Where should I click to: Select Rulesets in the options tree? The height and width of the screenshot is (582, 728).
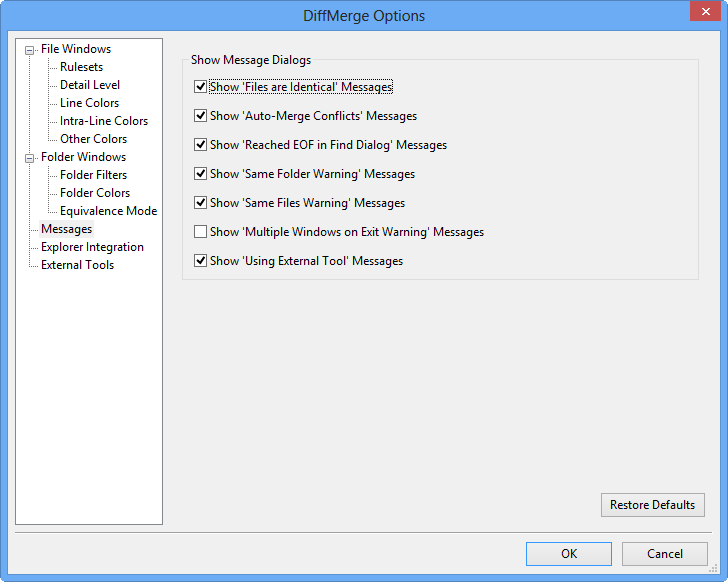click(x=81, y=67)
